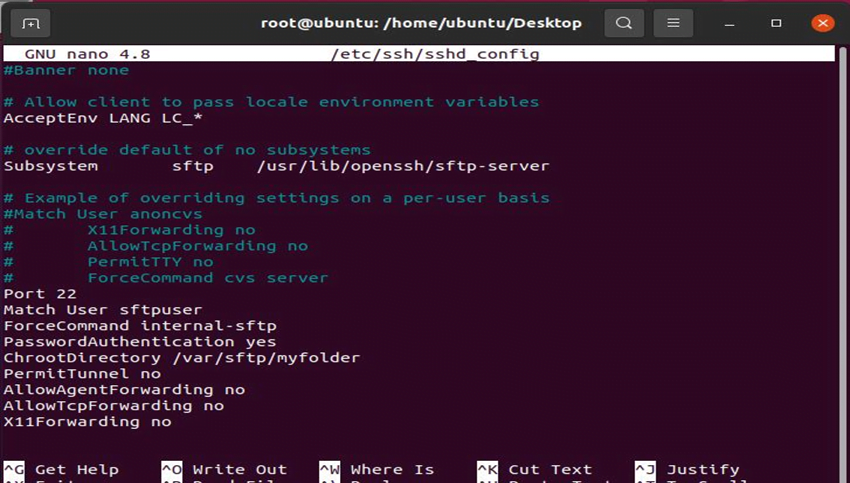Click the ChrootDirectory /var/sftp/myfolder line

tap(181, 358)
